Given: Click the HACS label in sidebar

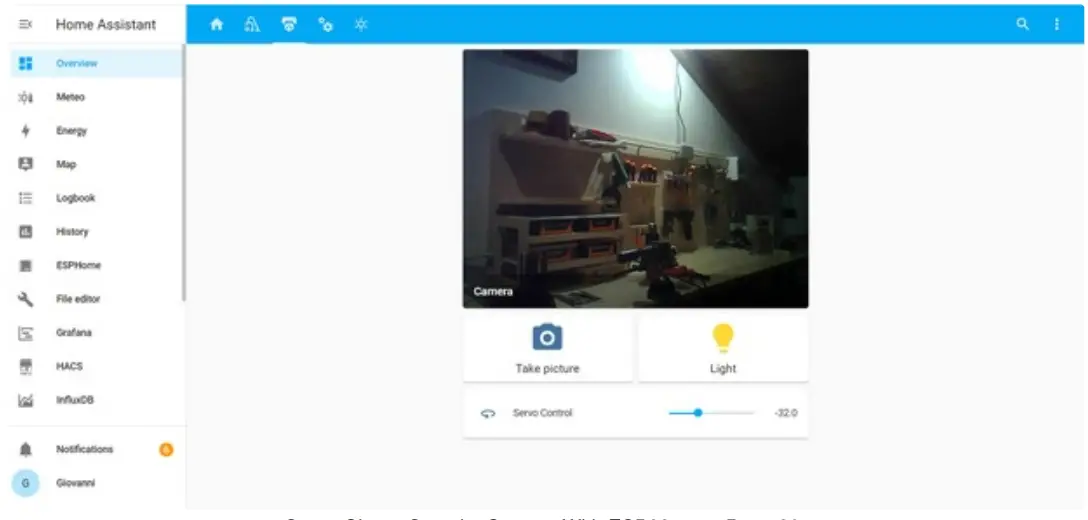Looking at the screenshot, I should 69,367.
